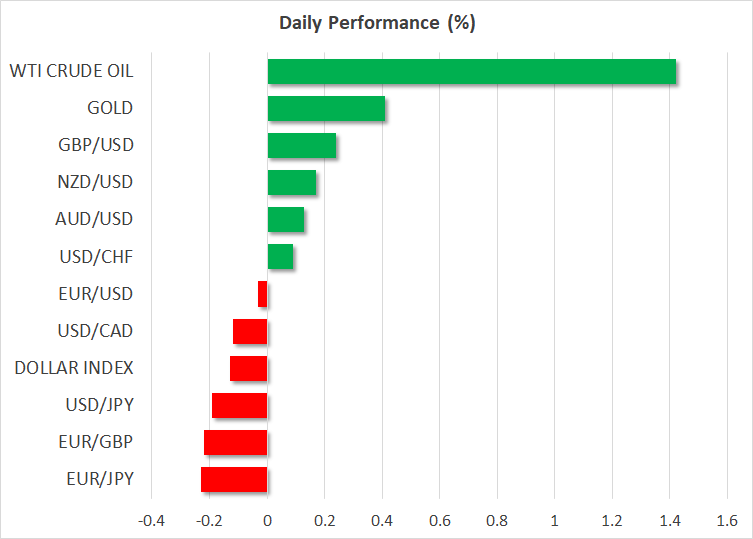Image resolution: width=753 pixels, height=539 pixels.
Task: Click the red EUR/JPY bar
Action: click(234, 479)
